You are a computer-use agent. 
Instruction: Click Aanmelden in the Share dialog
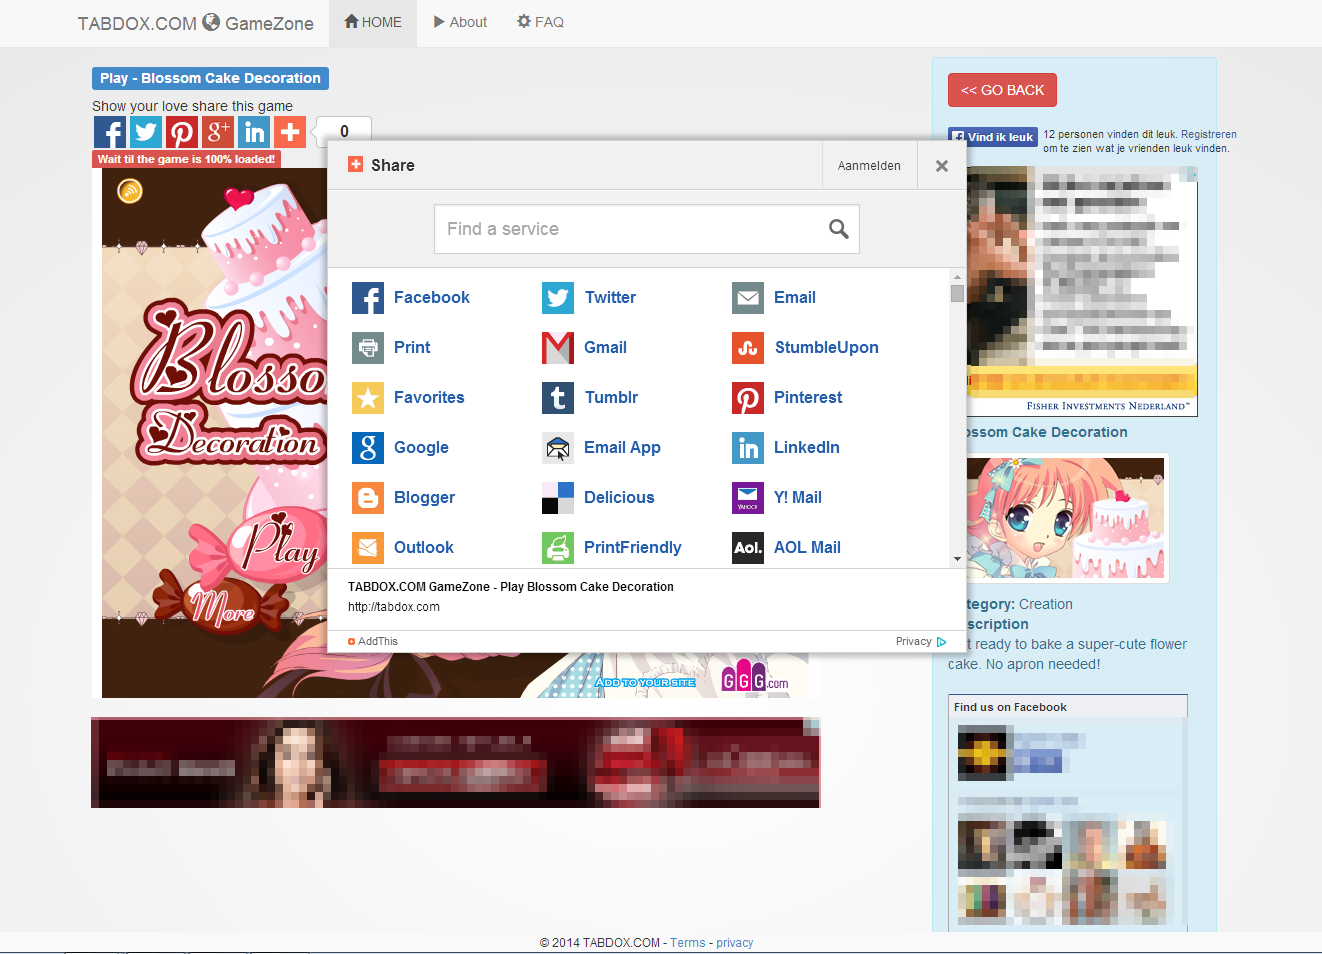click(869, 166)
